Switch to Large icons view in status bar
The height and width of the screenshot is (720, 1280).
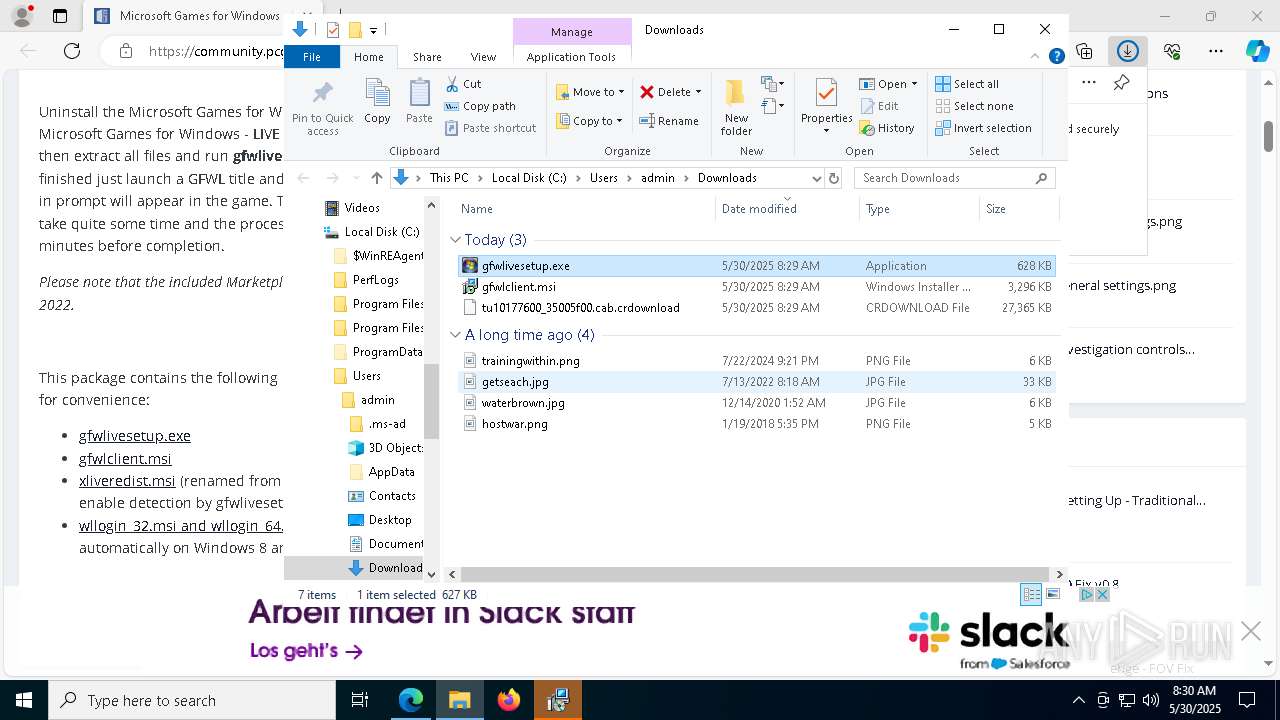click(1052, 595)
